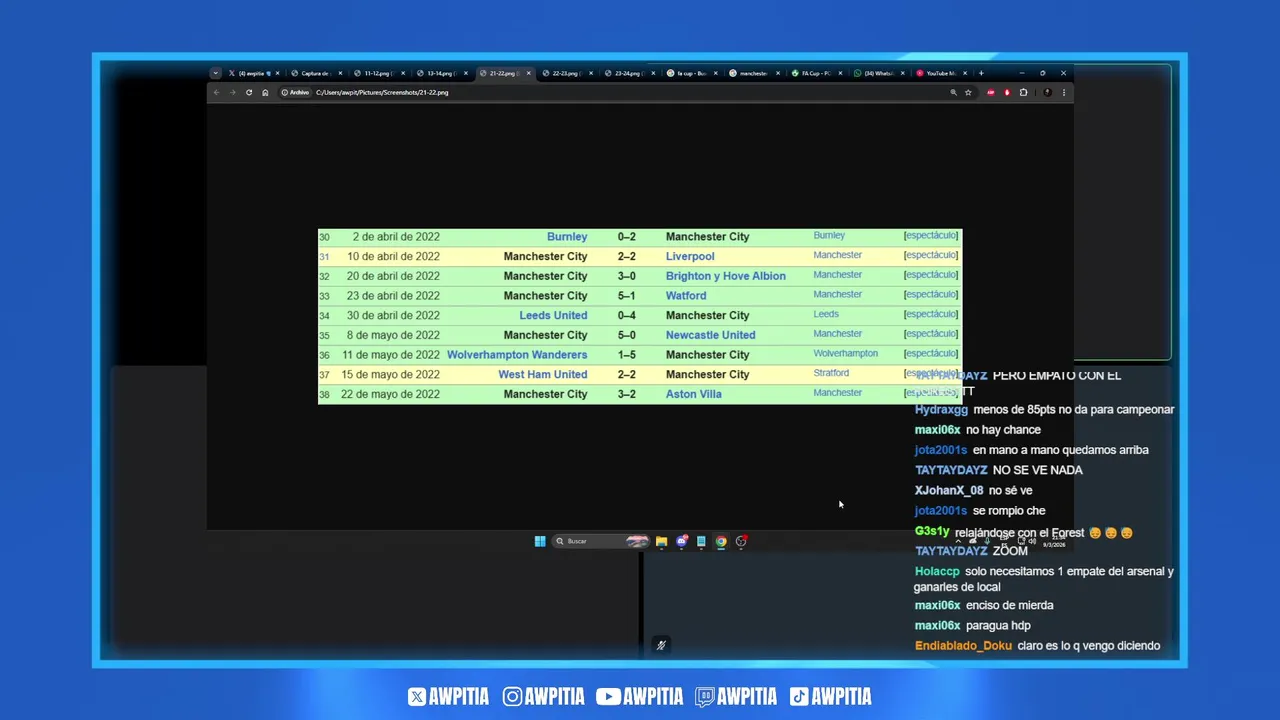Viewport: 1280px width, 720px height.
Task: Open the browser home page
Action: tap(265, 92)
